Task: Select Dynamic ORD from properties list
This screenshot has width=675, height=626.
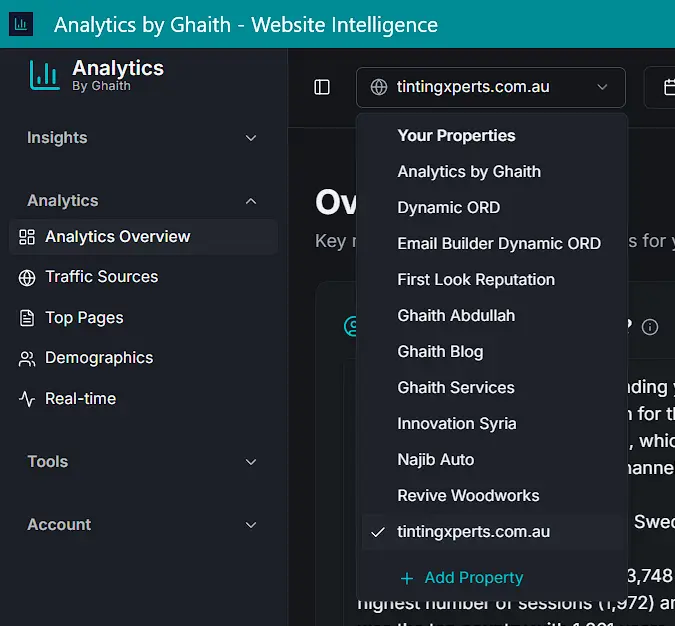Action: tap(448, 208)
